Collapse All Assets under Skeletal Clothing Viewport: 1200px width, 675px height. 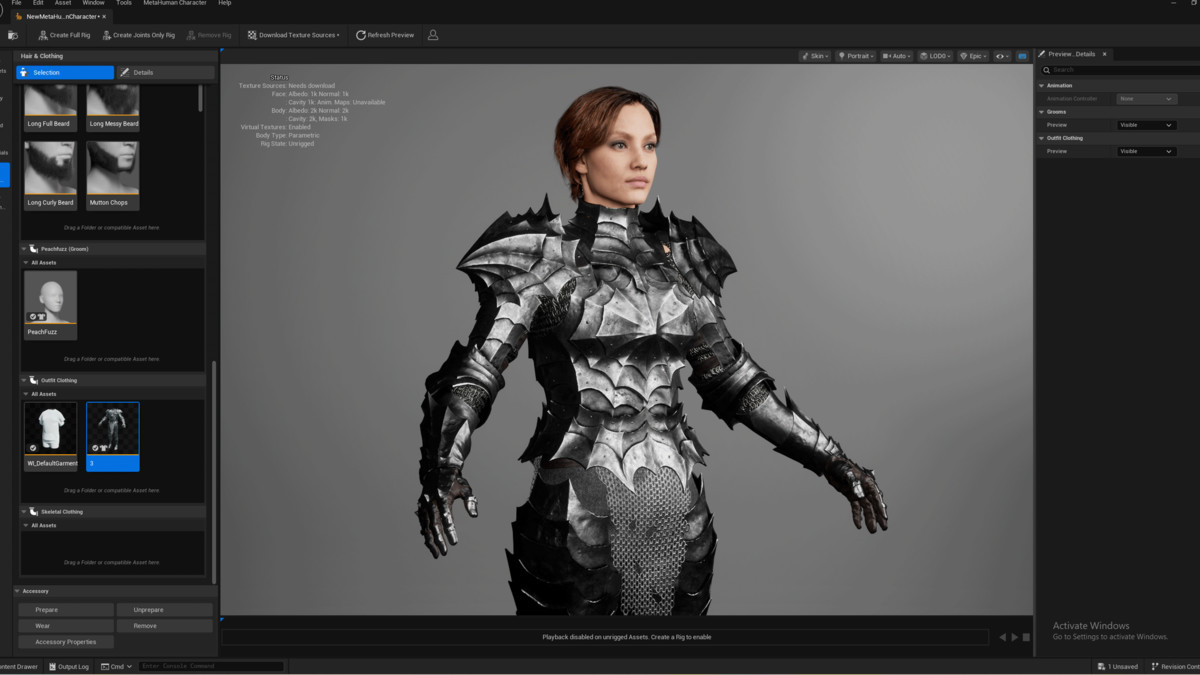click(27, 525)
